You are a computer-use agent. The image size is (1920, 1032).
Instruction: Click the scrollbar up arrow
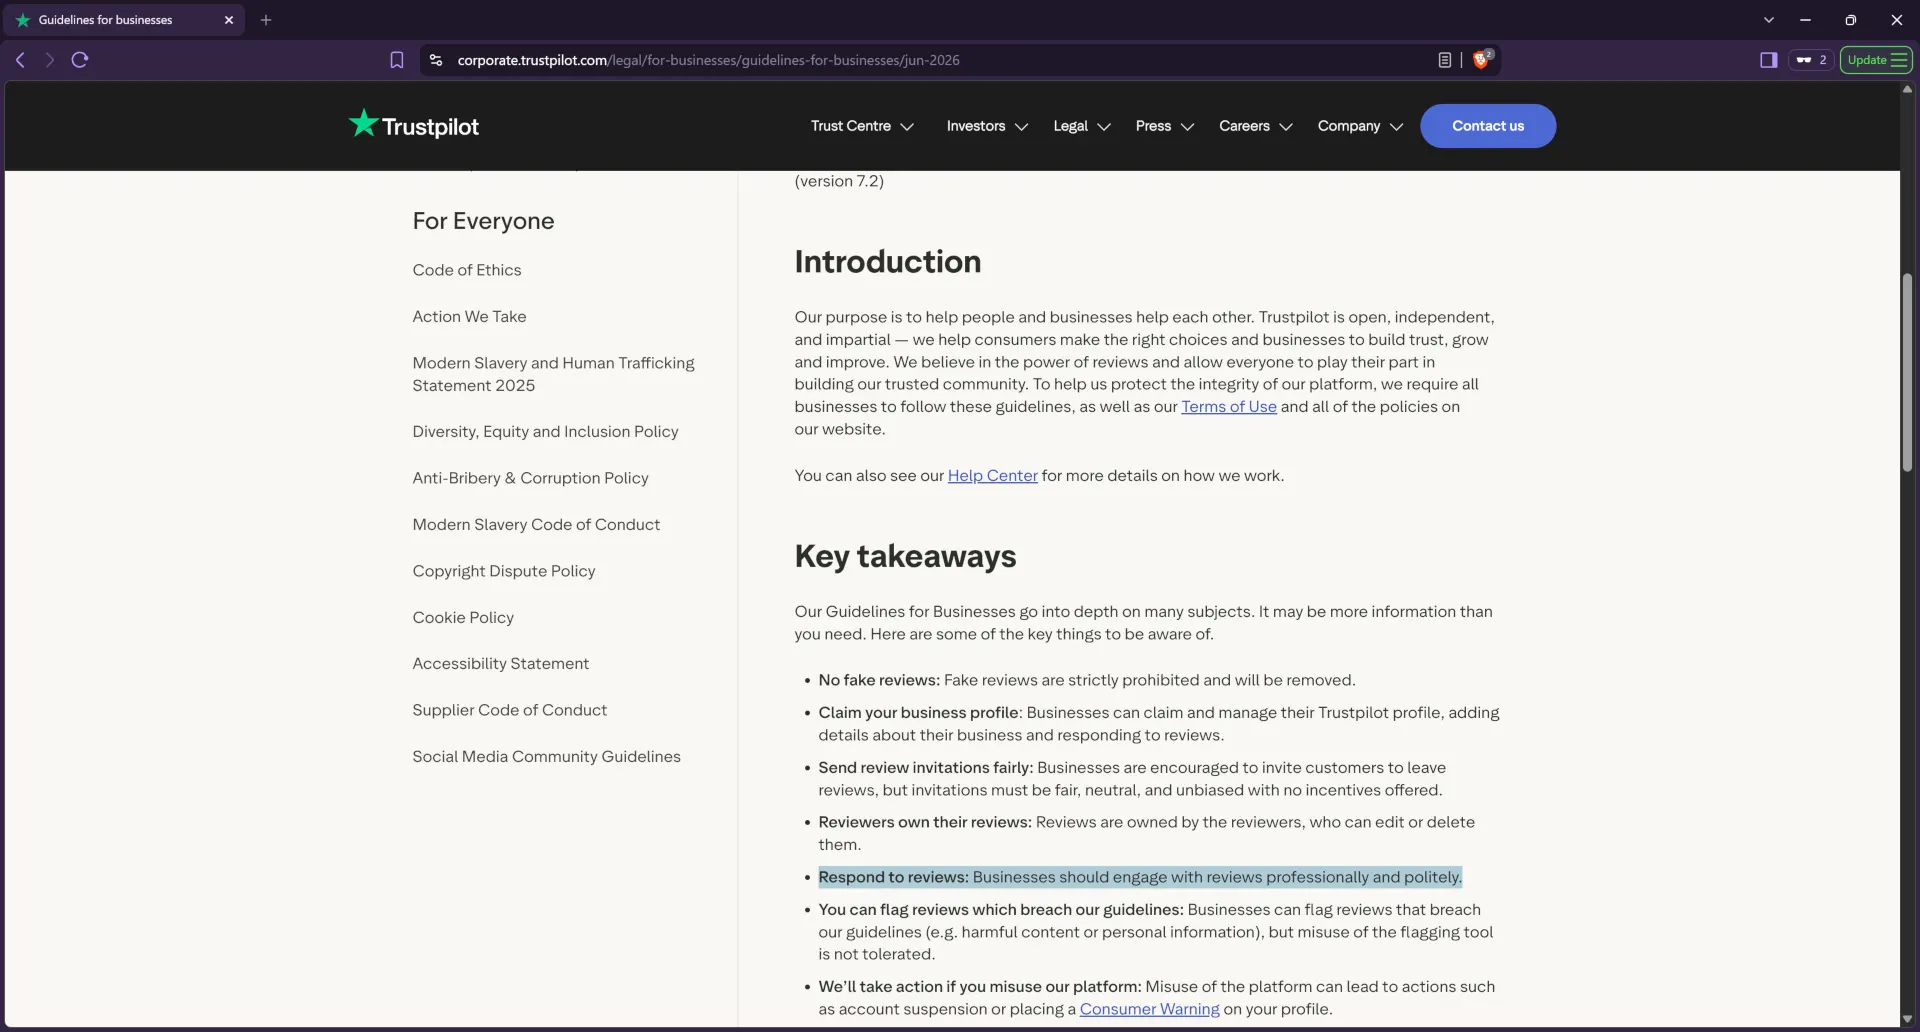(1907, 89)
